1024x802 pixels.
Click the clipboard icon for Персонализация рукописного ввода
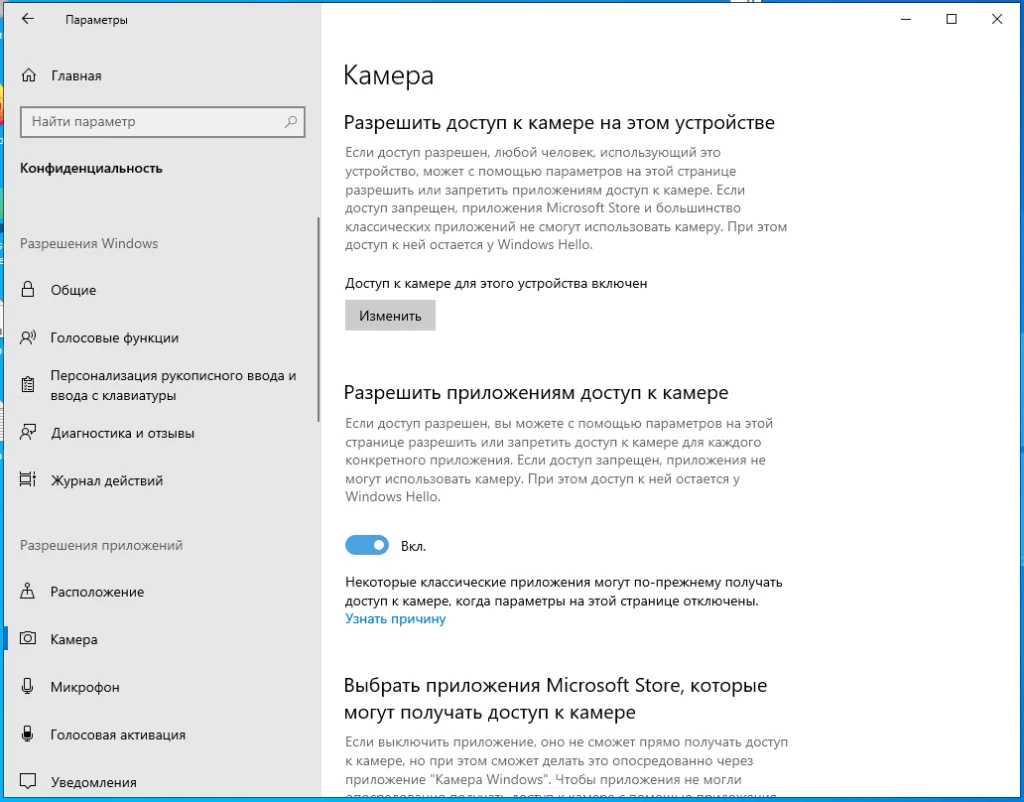click(29, 385)
